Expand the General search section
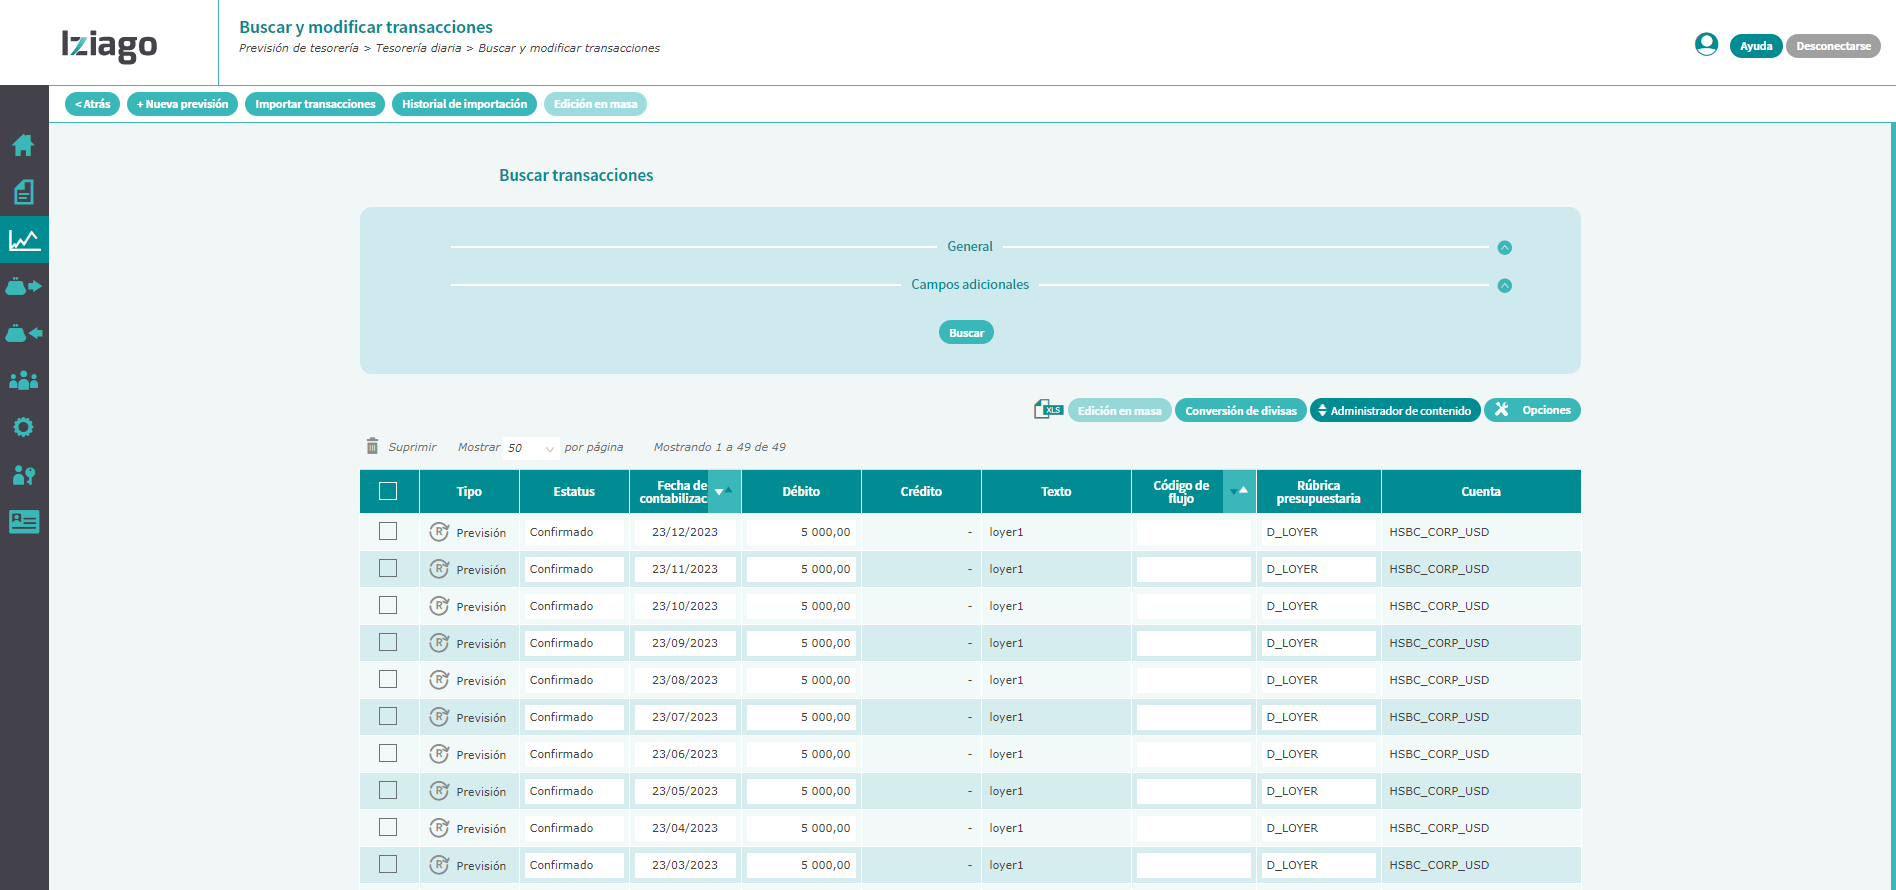The width and height of the screenshot is (1896, 890). click(x=1504, y=248)
